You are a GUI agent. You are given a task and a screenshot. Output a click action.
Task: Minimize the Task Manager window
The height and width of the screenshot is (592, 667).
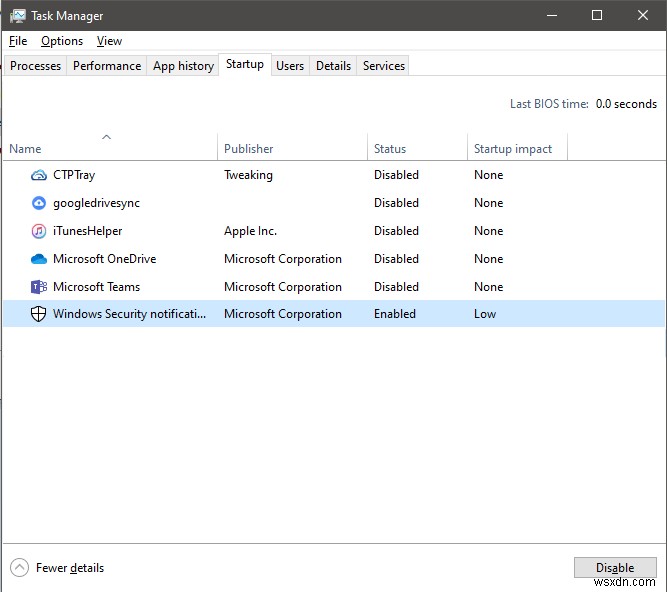pyautogui.click(x=552, y=16)
